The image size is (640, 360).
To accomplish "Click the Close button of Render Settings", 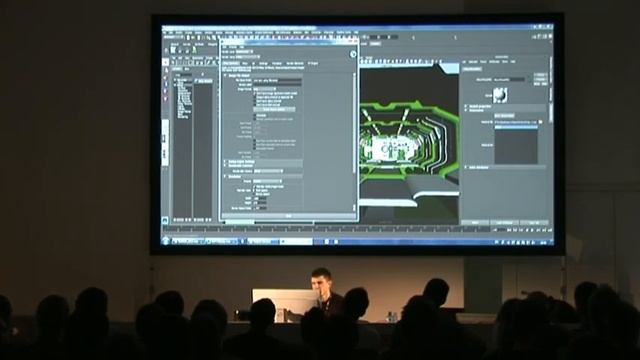I will point(288,216).
